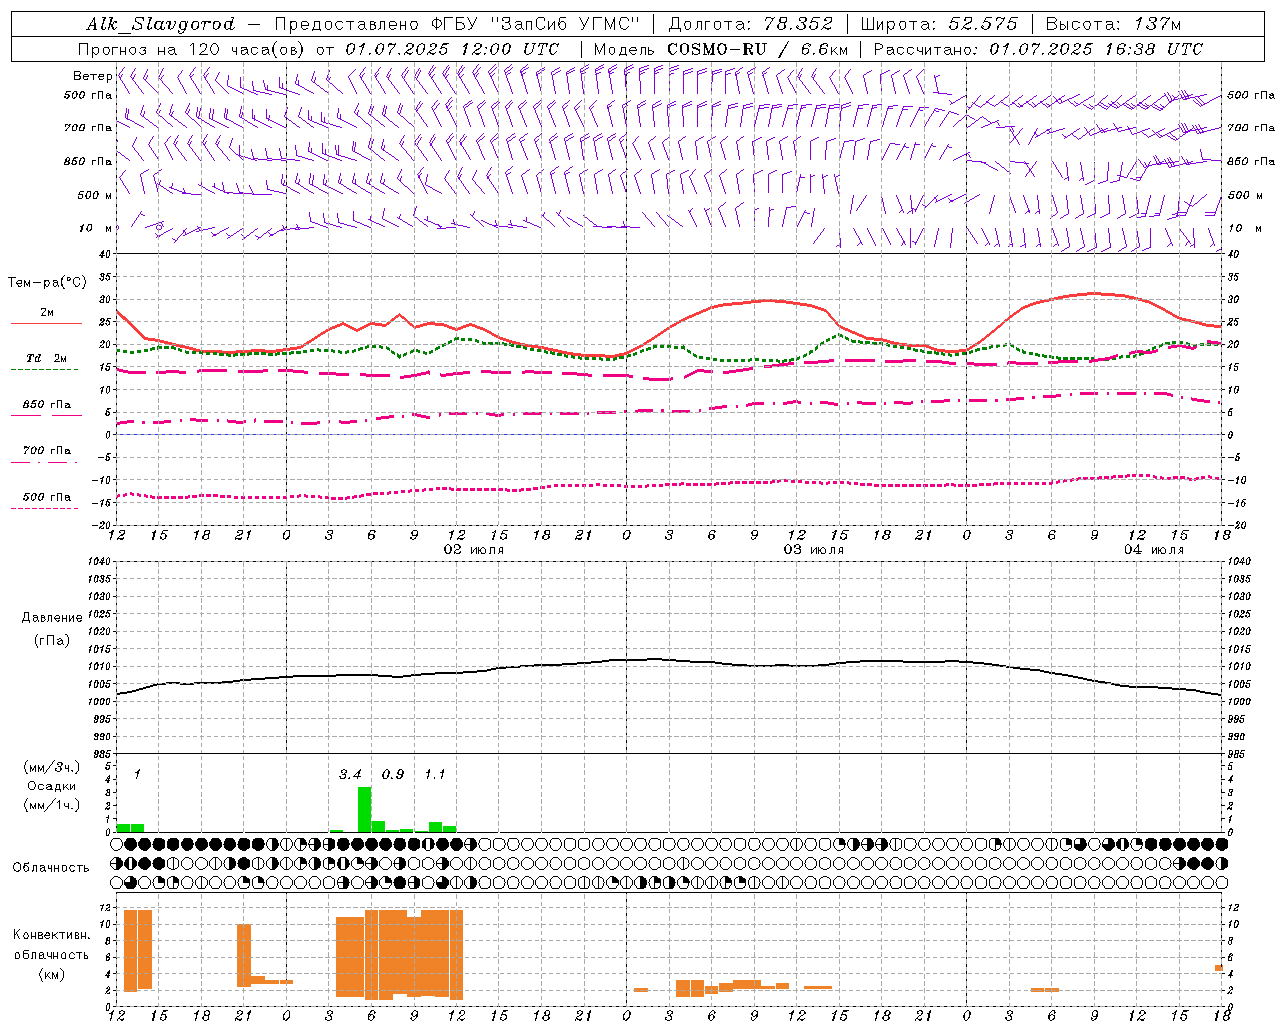Click the (гПа) pressure unit label

click(52, 640)
